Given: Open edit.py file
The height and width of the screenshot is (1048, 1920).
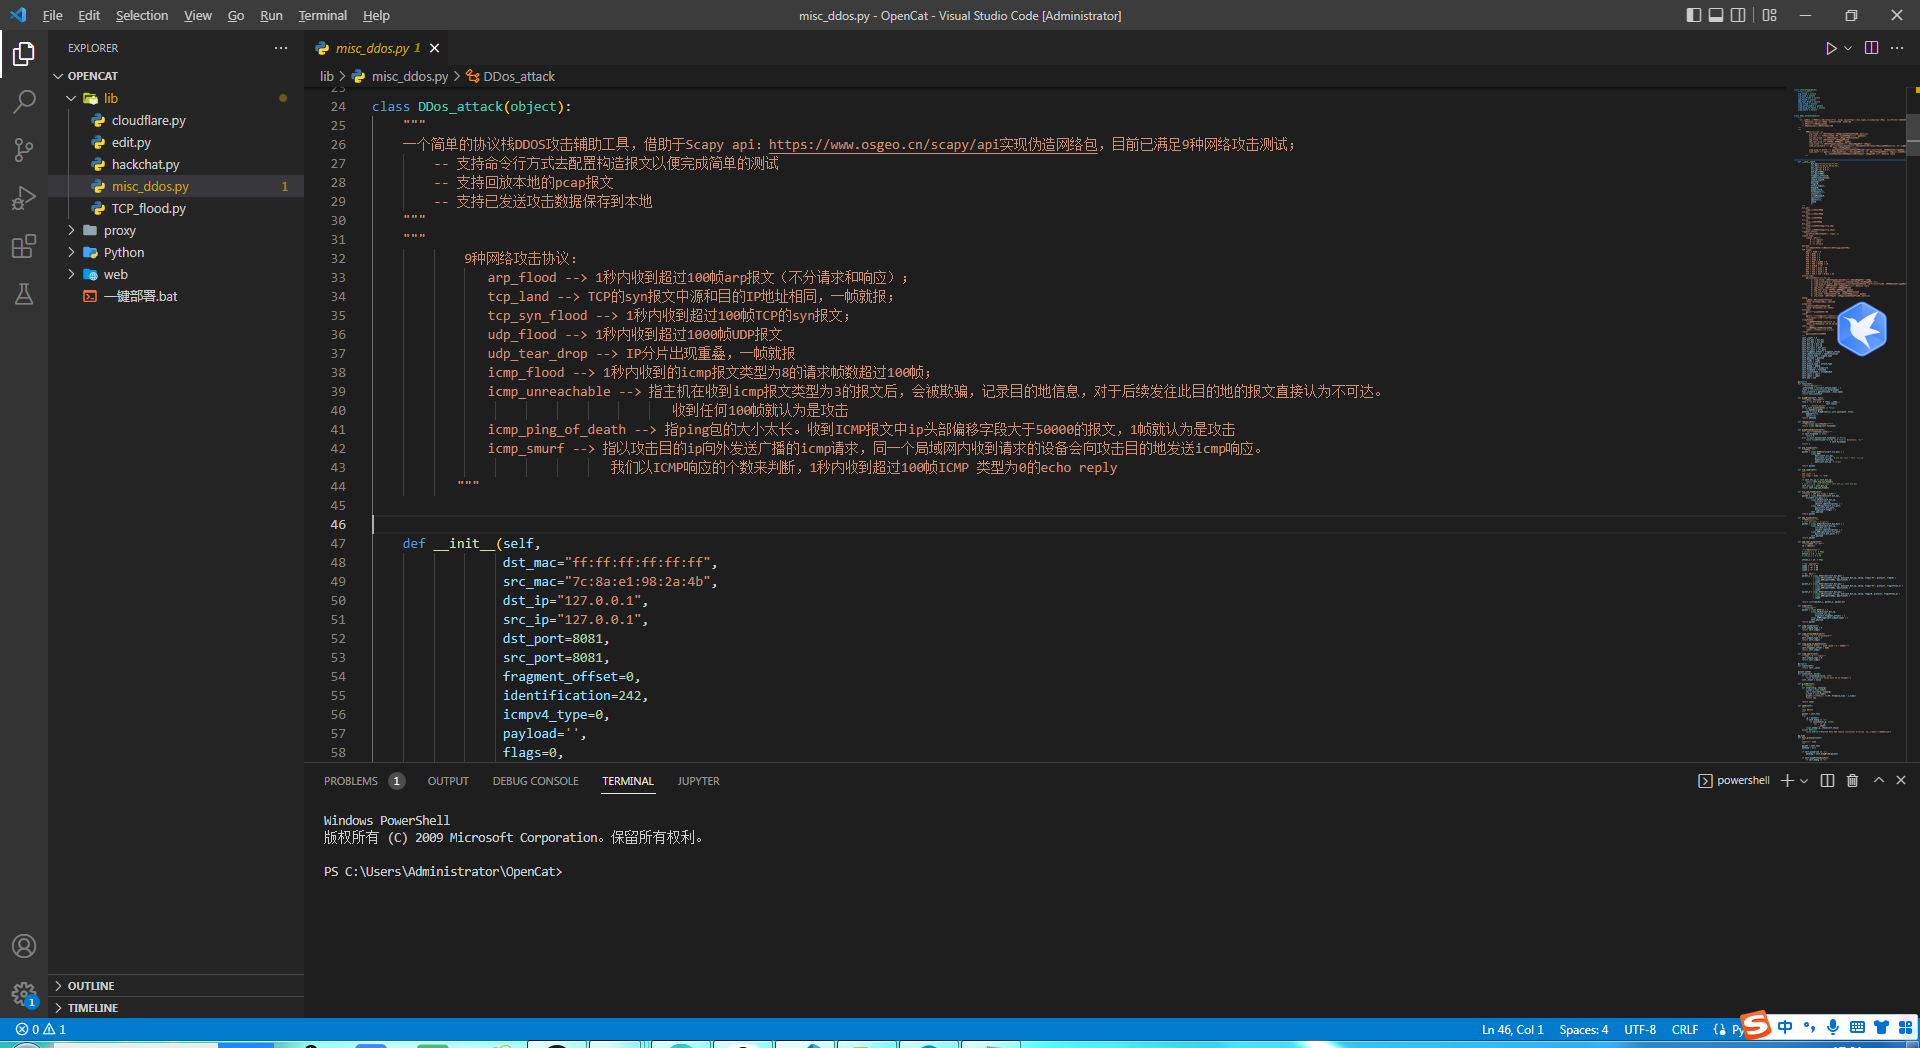Looking at the screenshot, I should click(176, 142).
